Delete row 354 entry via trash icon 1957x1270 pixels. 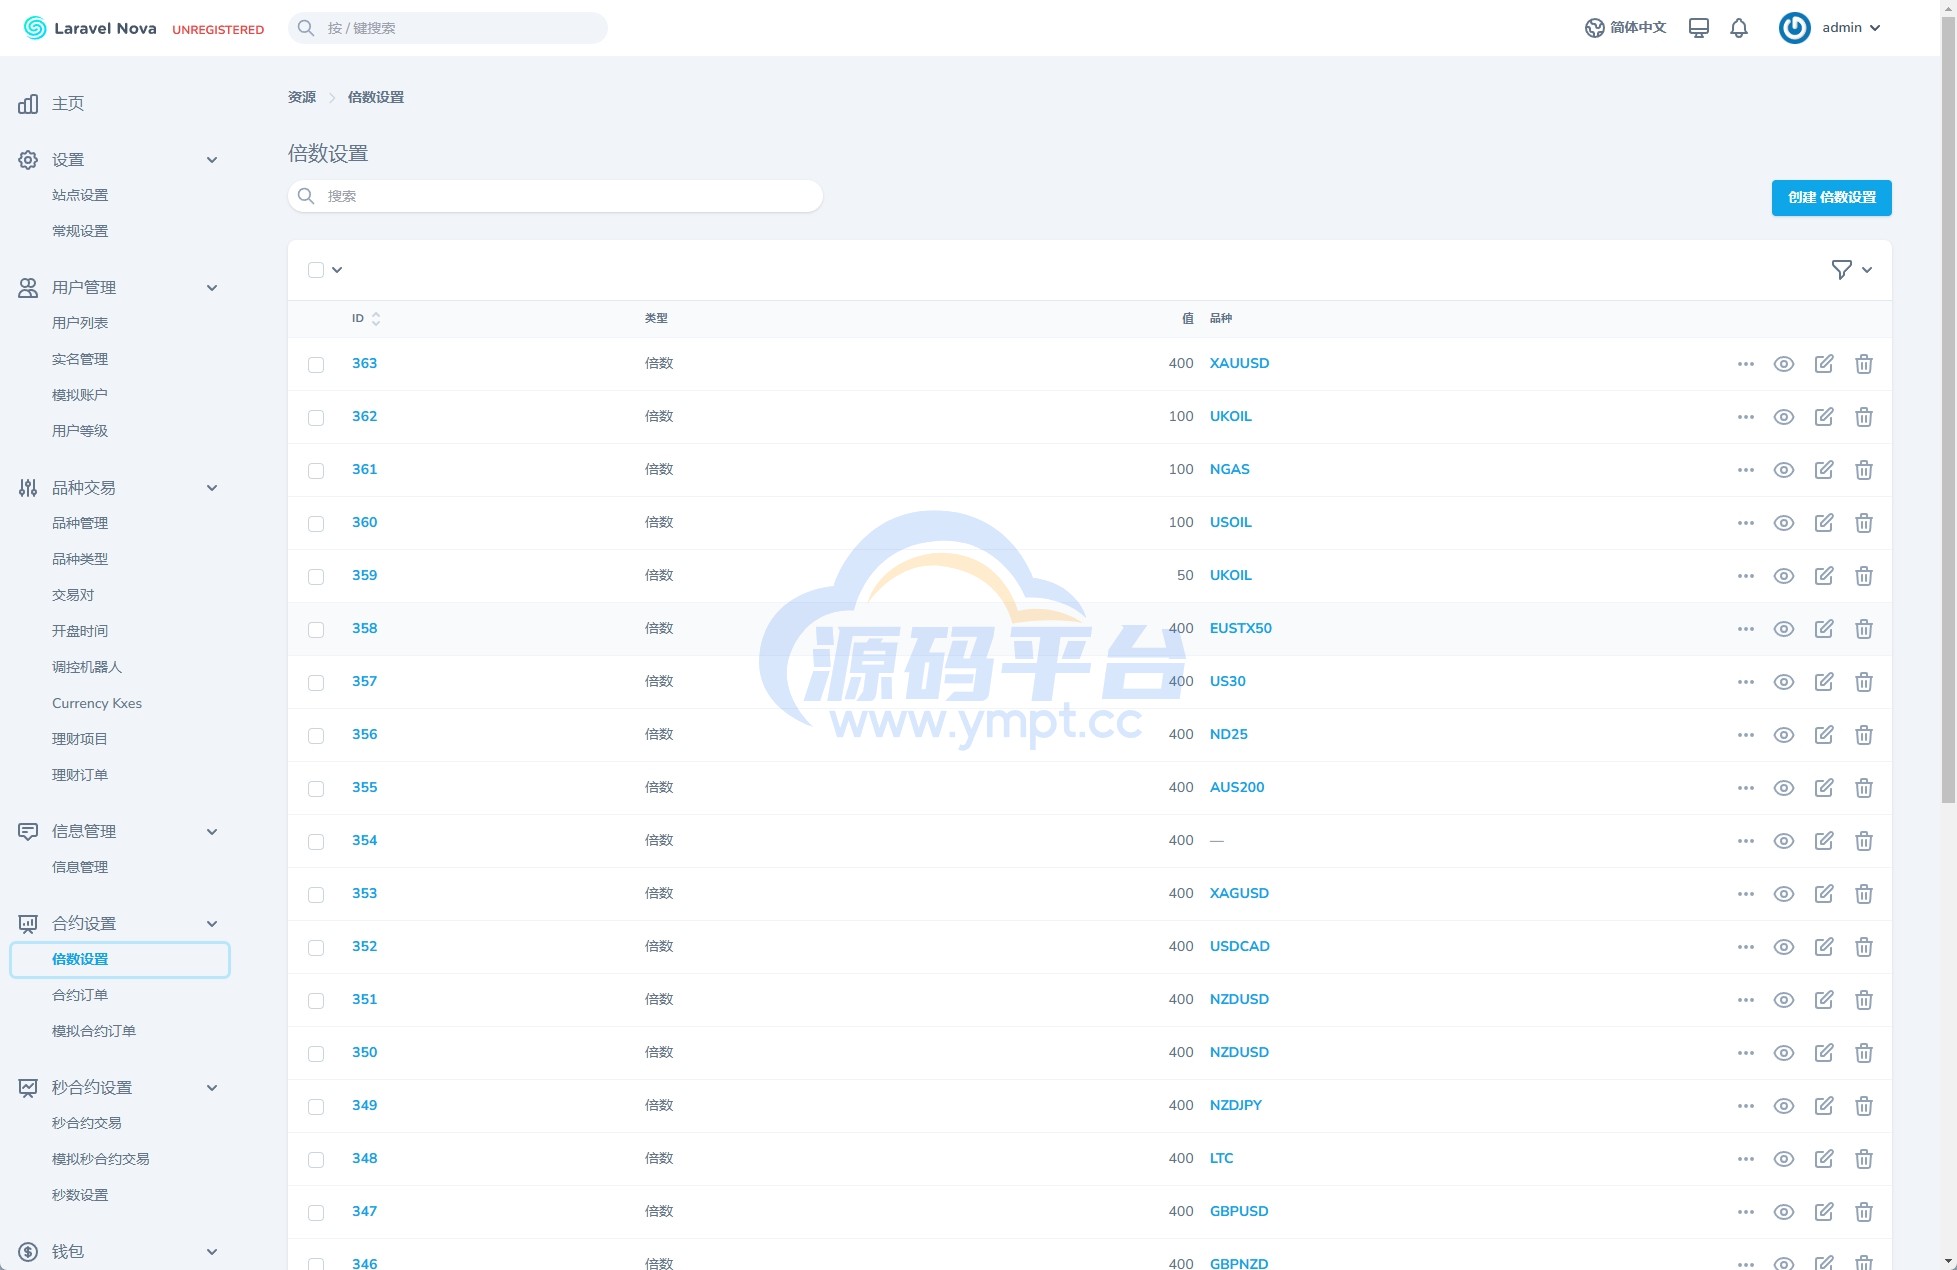point(1864,841)
